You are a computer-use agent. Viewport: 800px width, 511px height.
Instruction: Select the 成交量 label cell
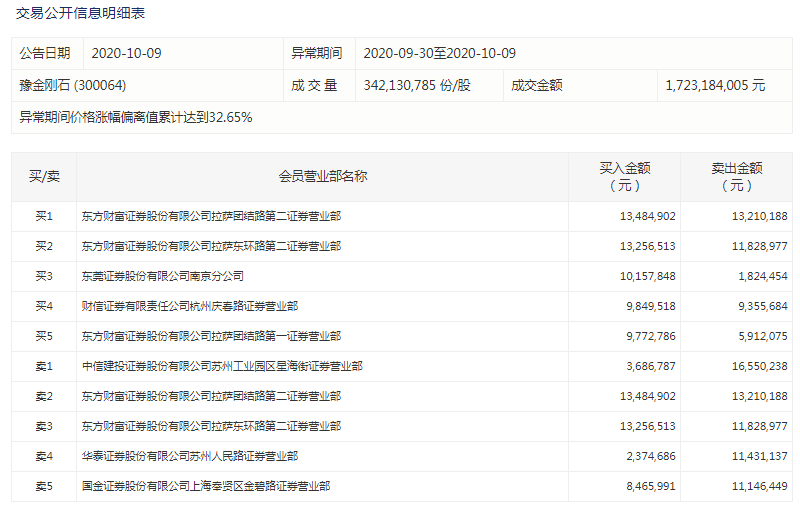[319, 85]
